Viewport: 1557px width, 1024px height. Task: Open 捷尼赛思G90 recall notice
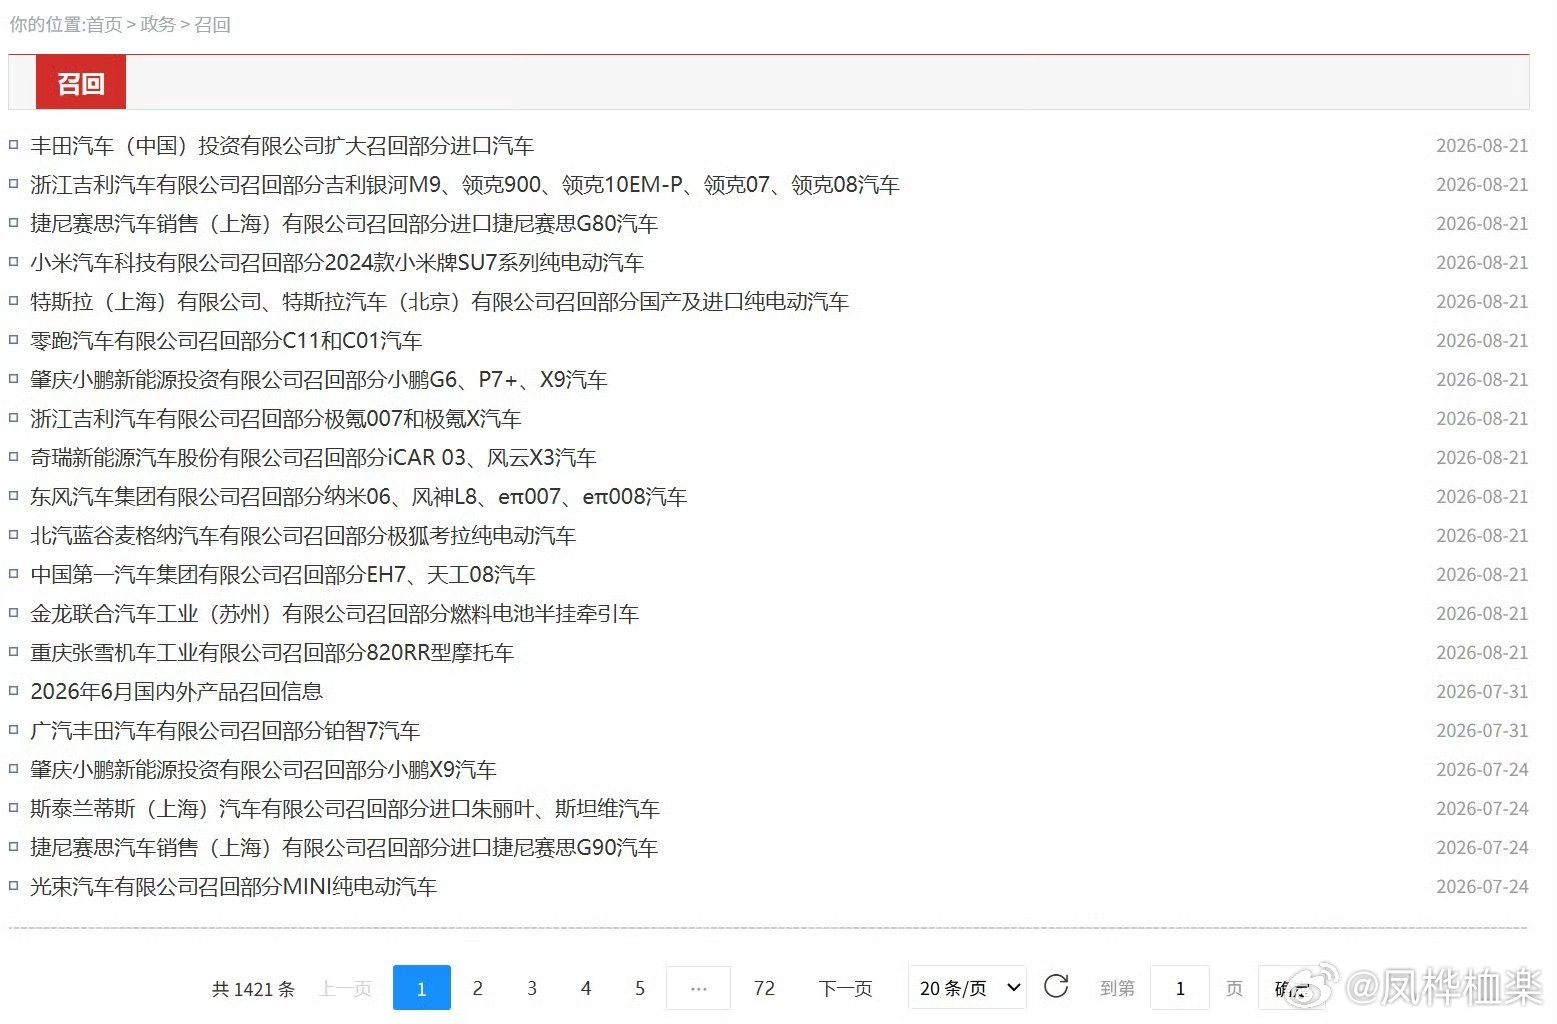click(x=344, y=848)
